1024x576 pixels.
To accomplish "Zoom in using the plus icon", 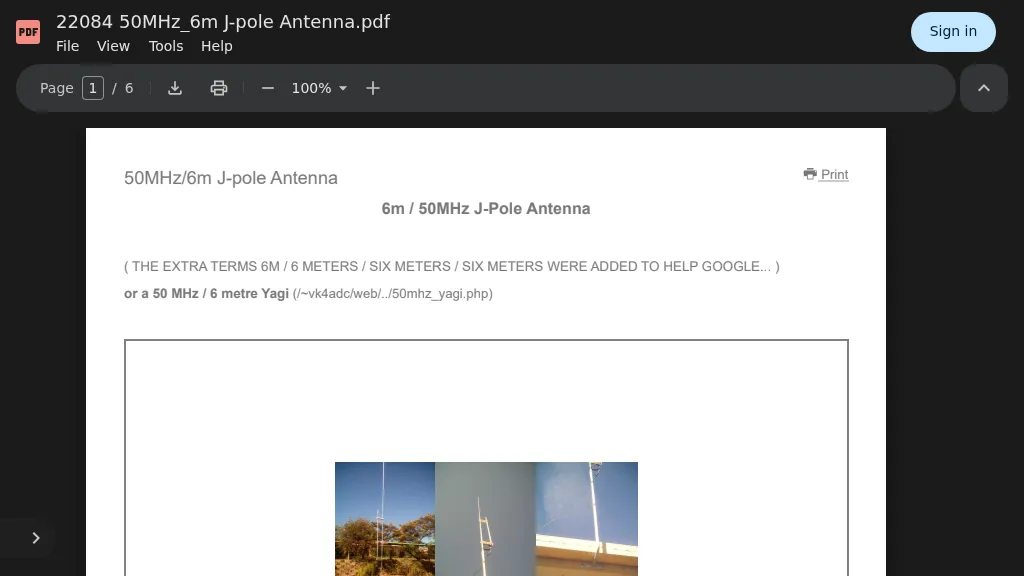I will click(x=373, y=88).
